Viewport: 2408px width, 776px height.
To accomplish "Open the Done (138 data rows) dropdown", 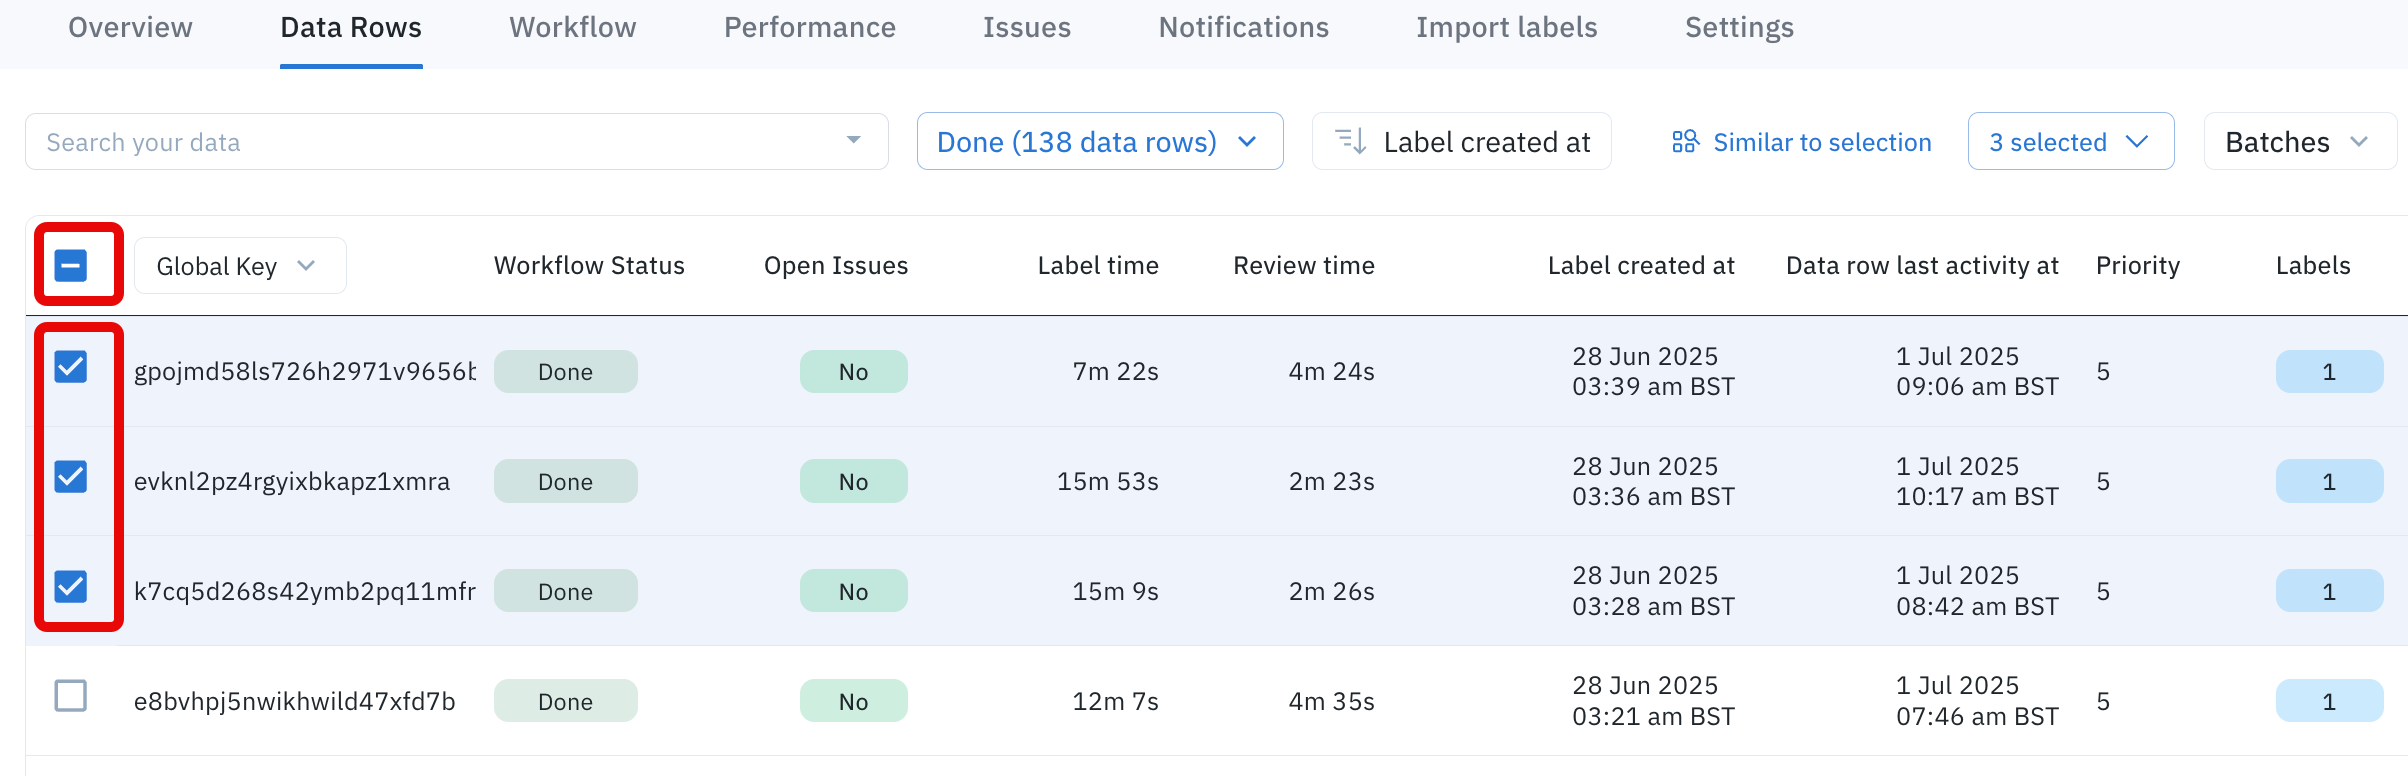I will 1099,142.
